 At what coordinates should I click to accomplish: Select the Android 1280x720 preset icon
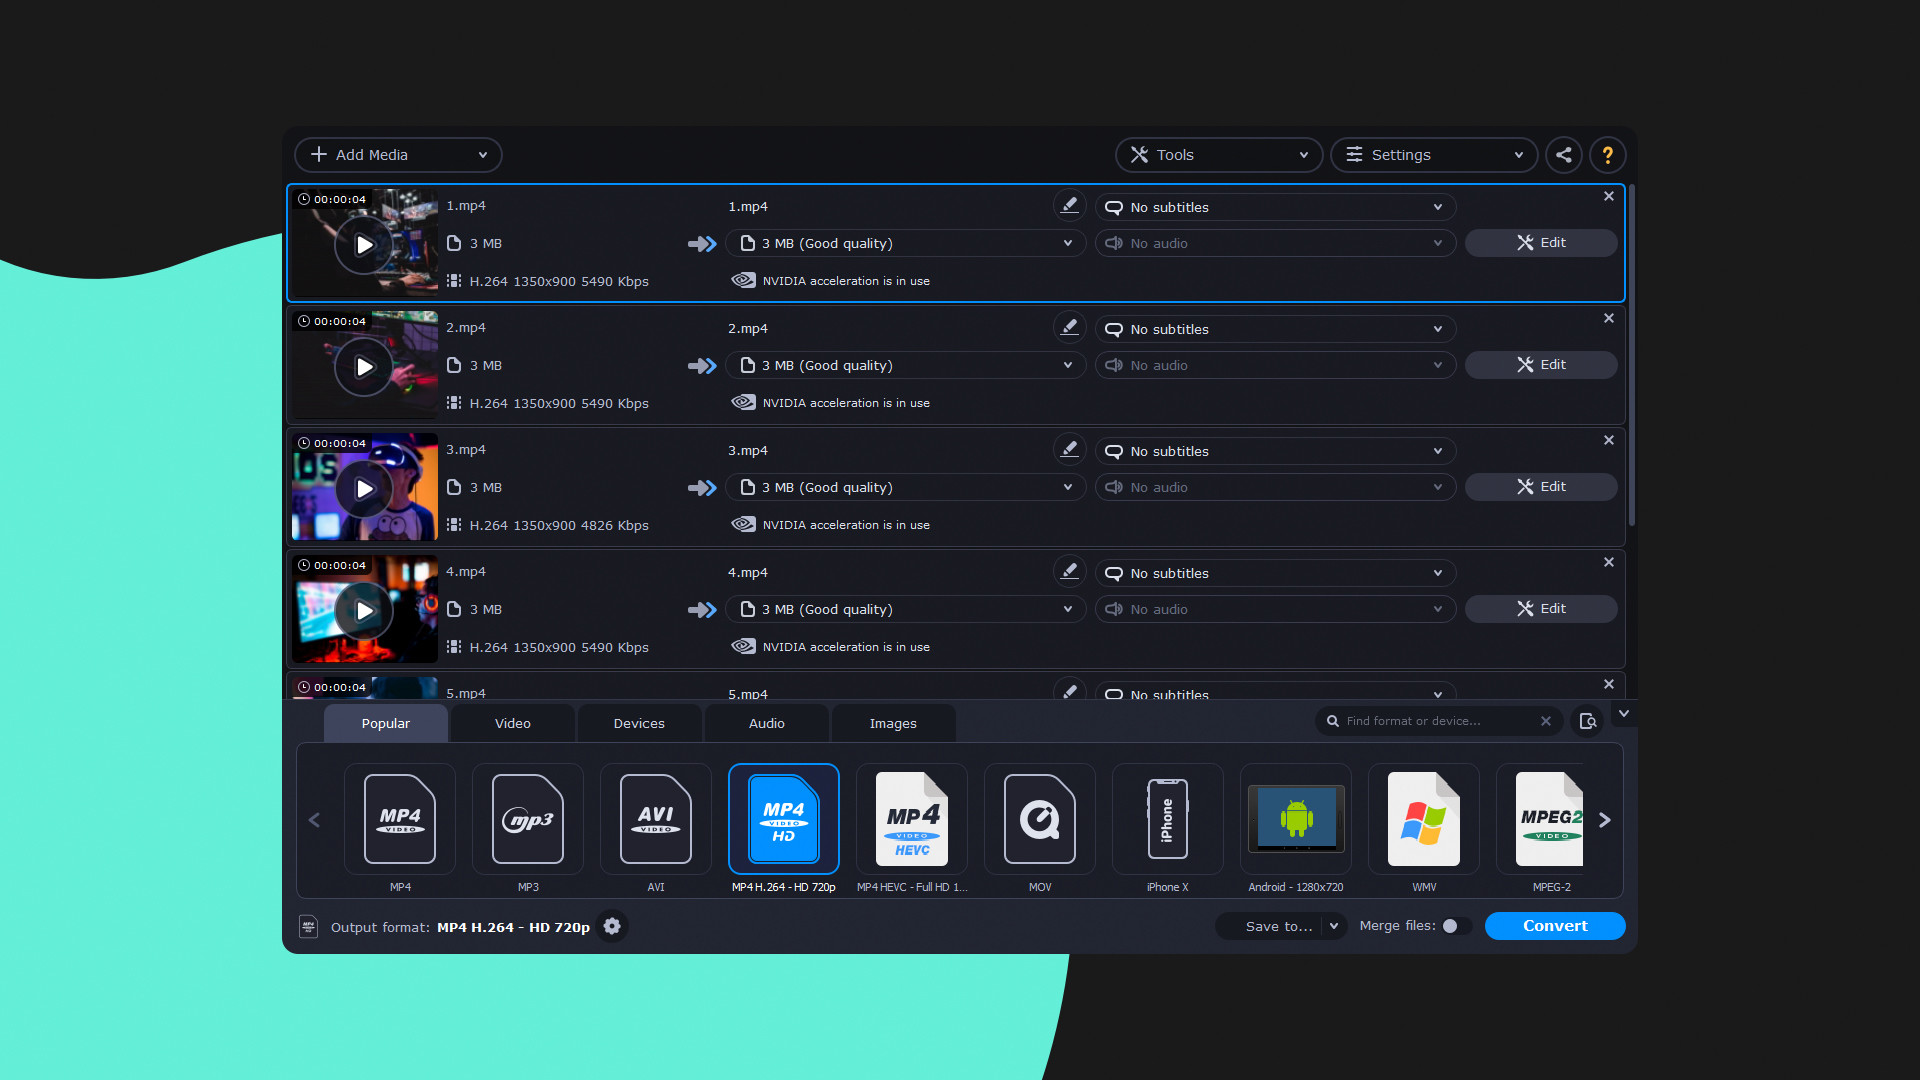click(x=1295, y=818)
